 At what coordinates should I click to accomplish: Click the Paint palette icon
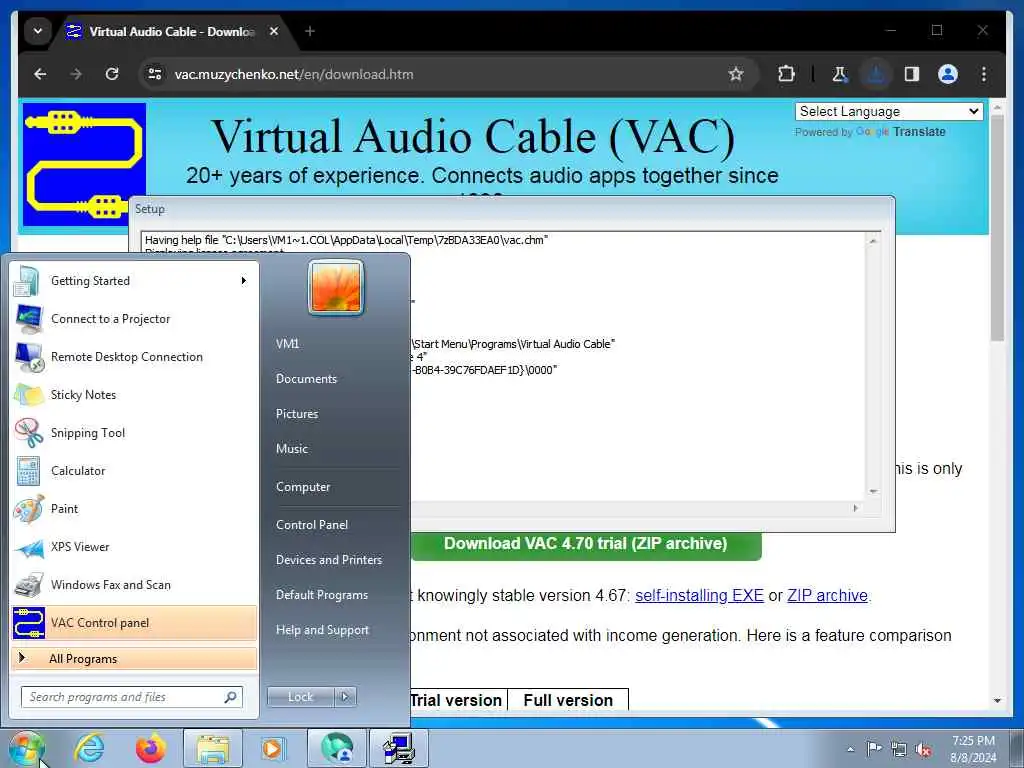pos(28,509)
